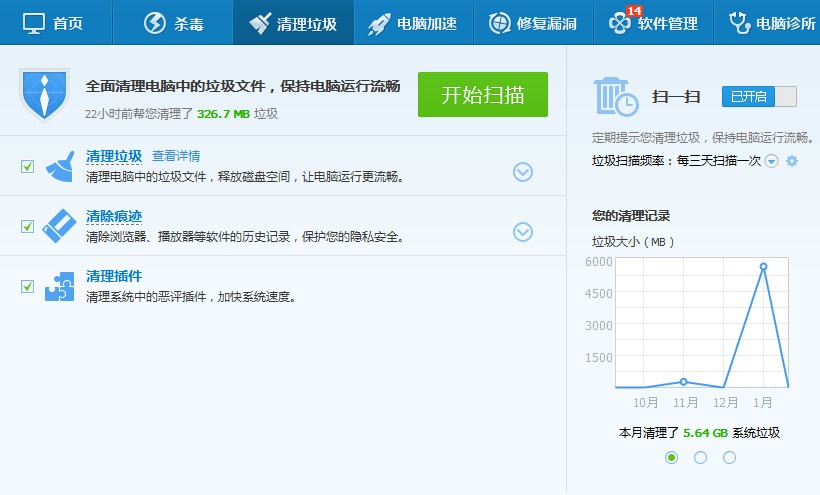Select the 清理垃圾 tab in top bar
The height and width of the screenshot is (495, 820).
click(x=293, y=22)
